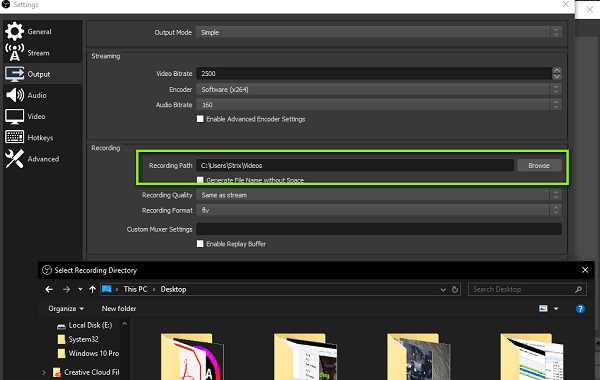This screenshot has width=600, height=380.
Task: Click the Video Bitrate field
Action: (374, 73)
